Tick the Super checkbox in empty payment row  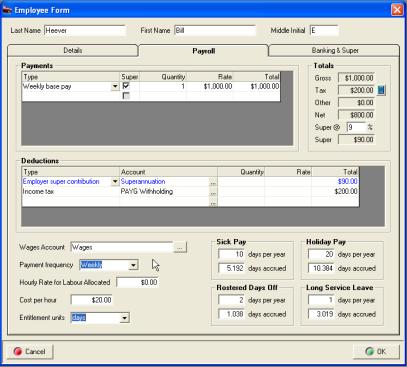point(126,96)
